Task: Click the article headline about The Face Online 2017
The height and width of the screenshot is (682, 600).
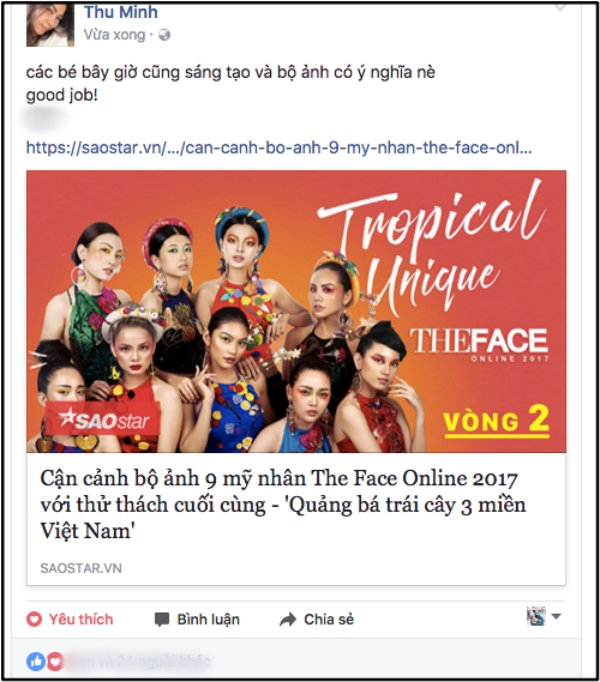Action: point(283,505)
